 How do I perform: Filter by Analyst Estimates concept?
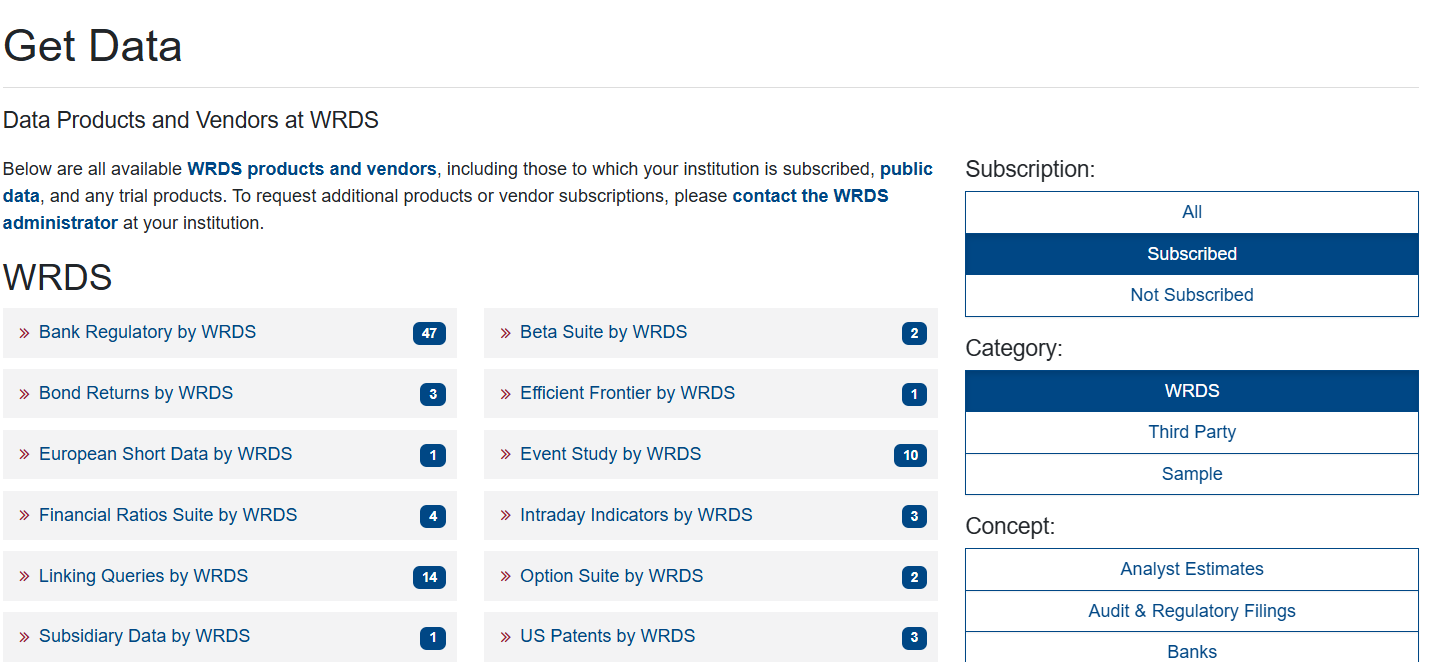1191,569
